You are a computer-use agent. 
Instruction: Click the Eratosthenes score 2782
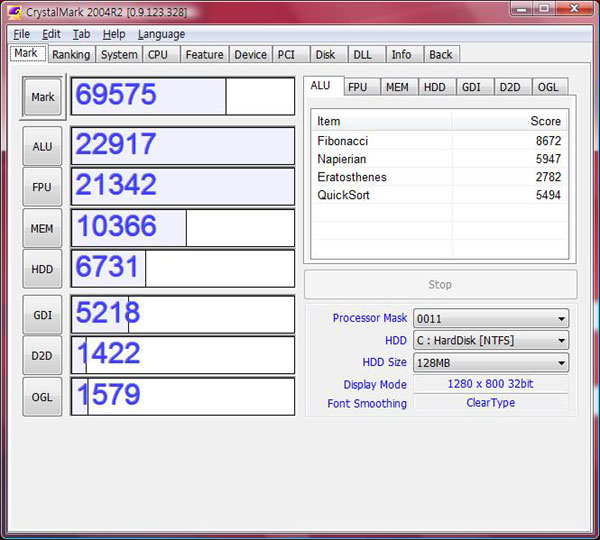tap(548, 177)
